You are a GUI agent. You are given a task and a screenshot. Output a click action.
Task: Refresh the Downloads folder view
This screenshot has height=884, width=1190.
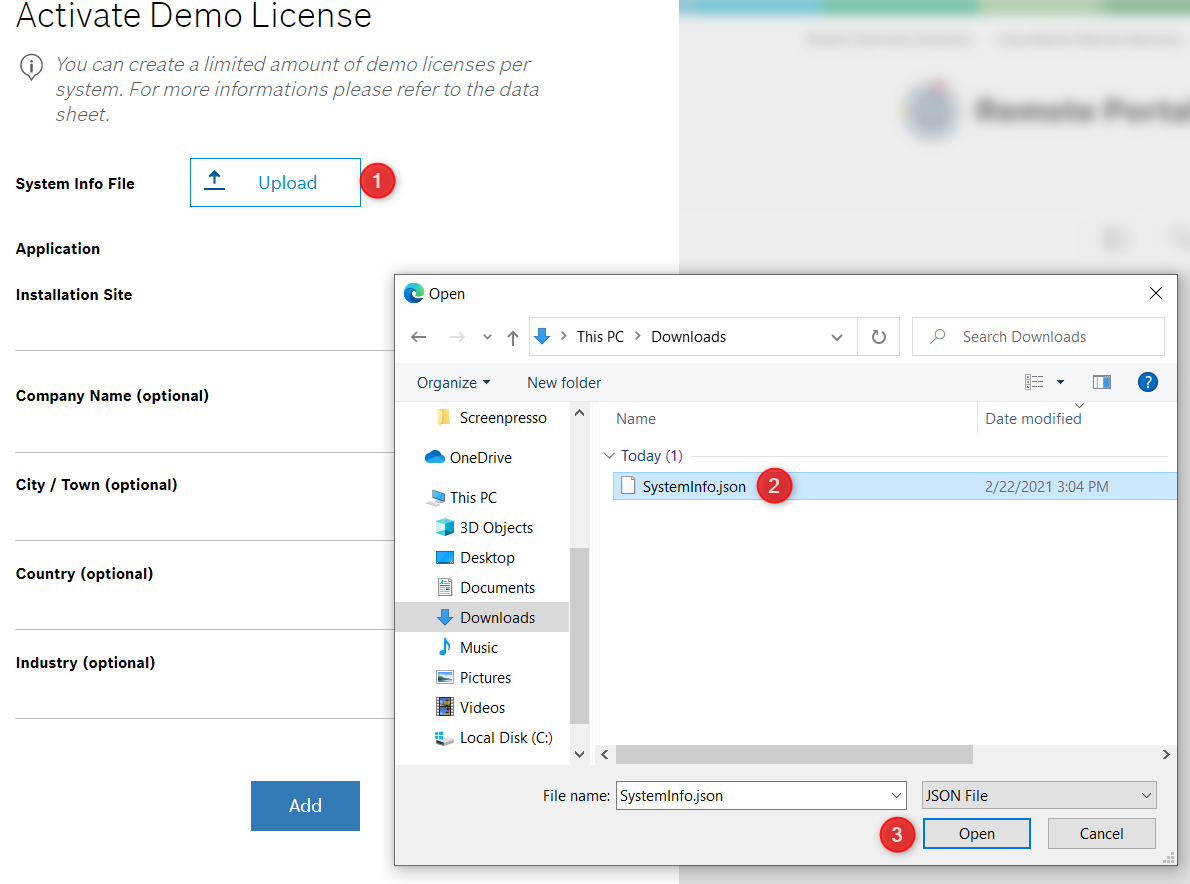[x=879, y=337]
